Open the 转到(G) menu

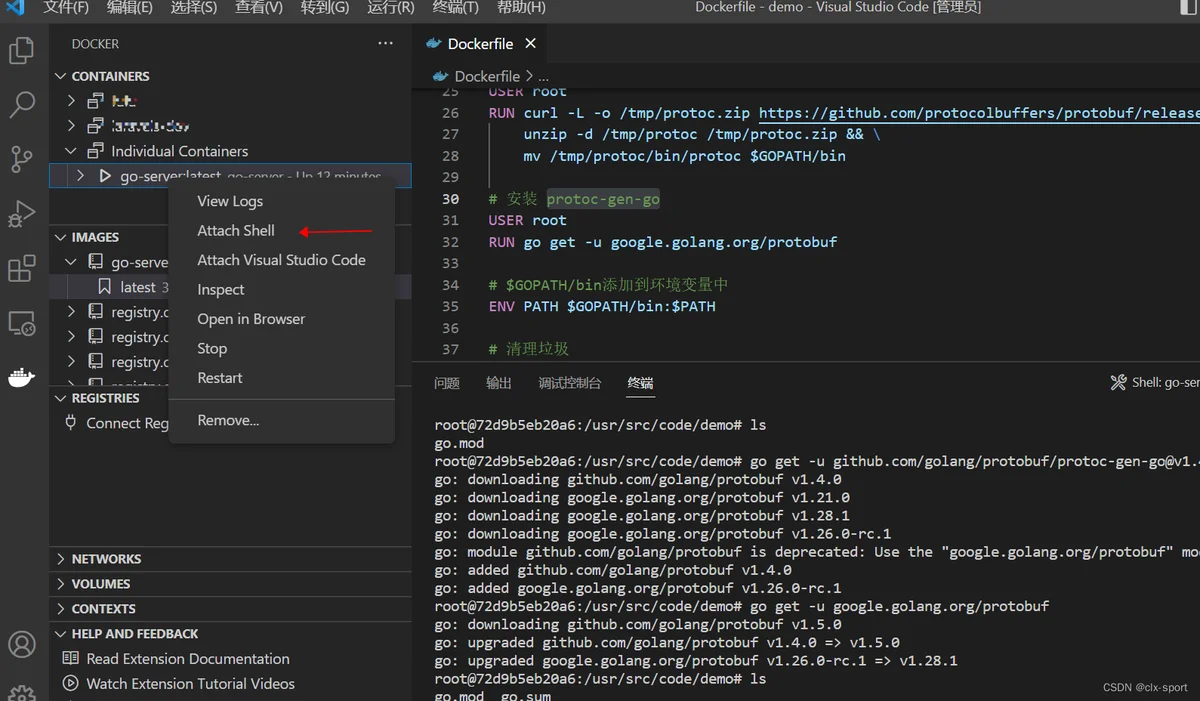(325, 8)
